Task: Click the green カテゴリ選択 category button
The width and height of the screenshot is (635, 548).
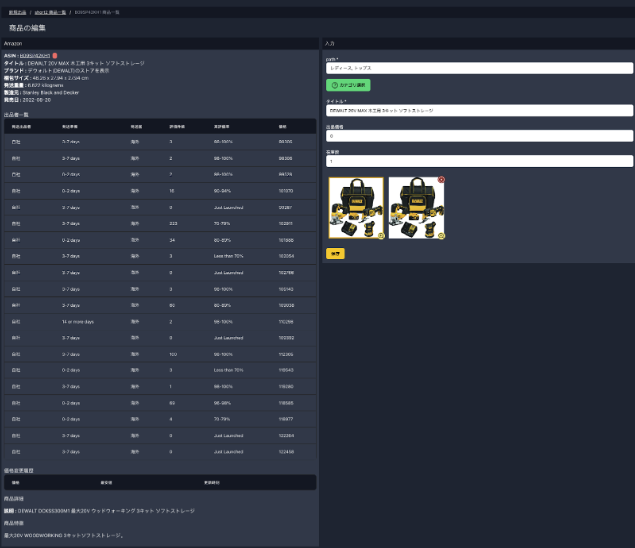Action: coord(348,85)
